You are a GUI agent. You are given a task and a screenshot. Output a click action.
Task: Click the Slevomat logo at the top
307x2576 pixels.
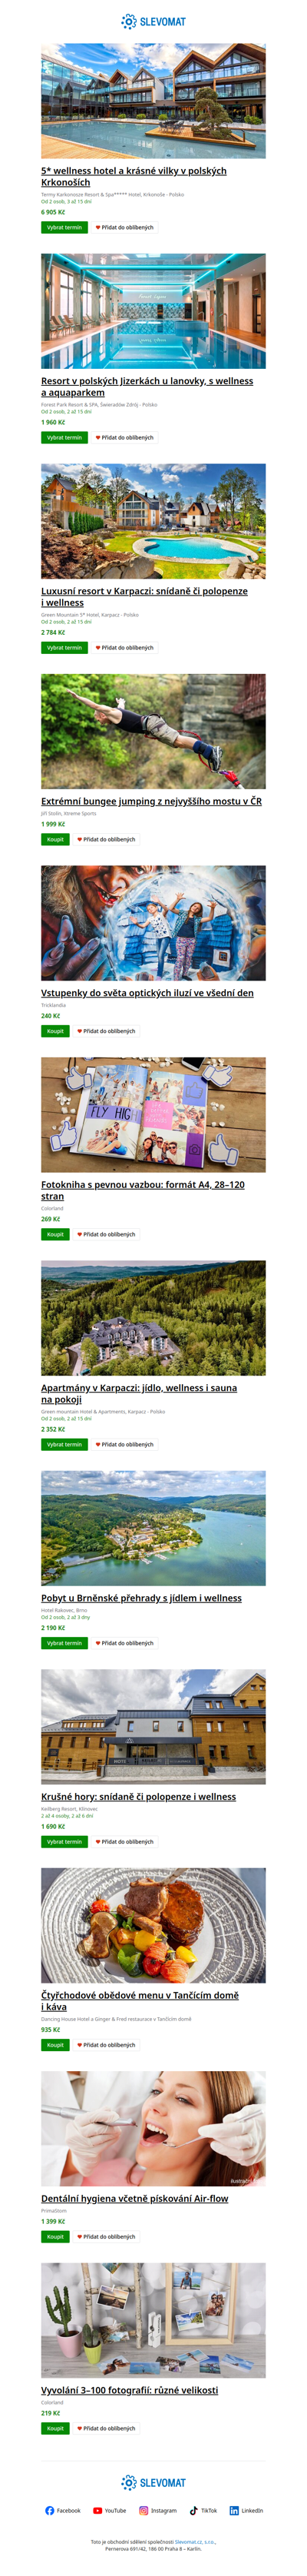point(153,21)
